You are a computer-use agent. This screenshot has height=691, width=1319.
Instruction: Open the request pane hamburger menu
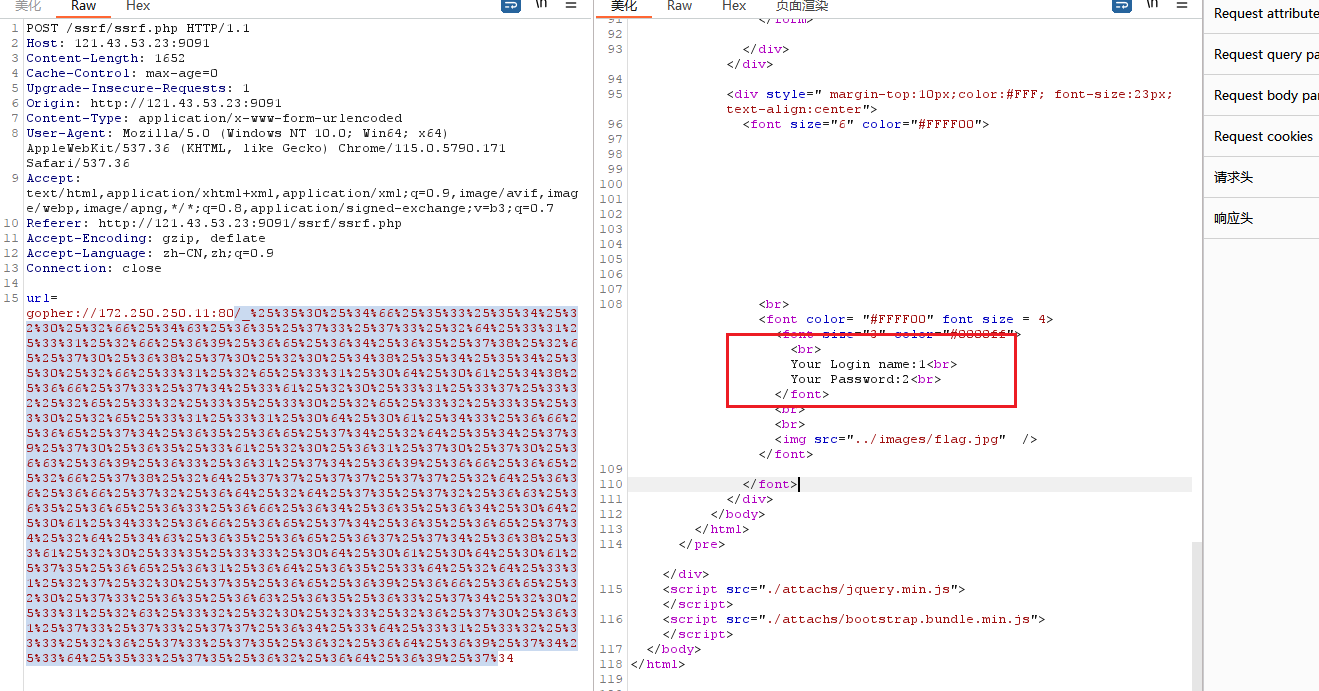click(571, 5)
